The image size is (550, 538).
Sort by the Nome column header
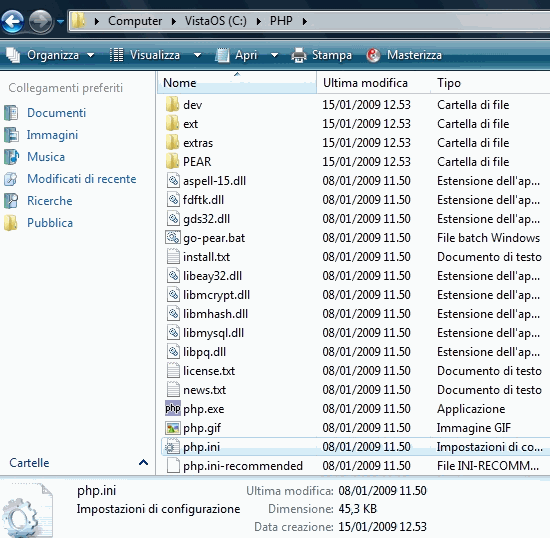(237, 83)
